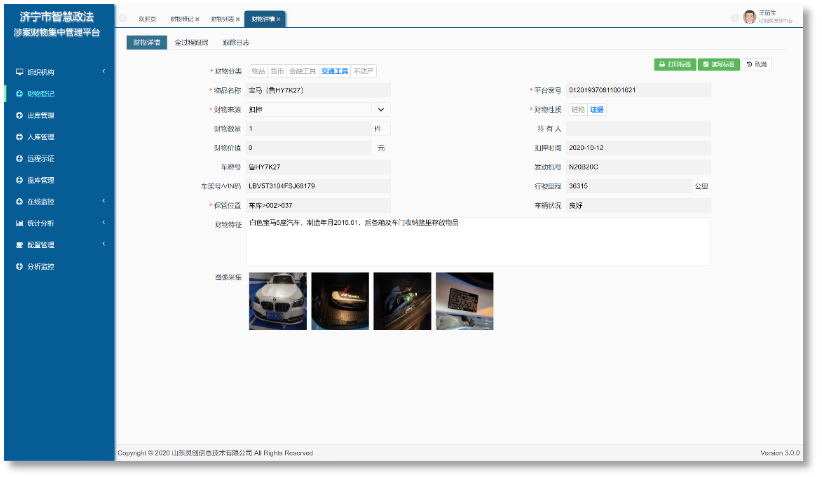
Task: Choose 证据 for property nature
Action: click(x=597, y=109)
